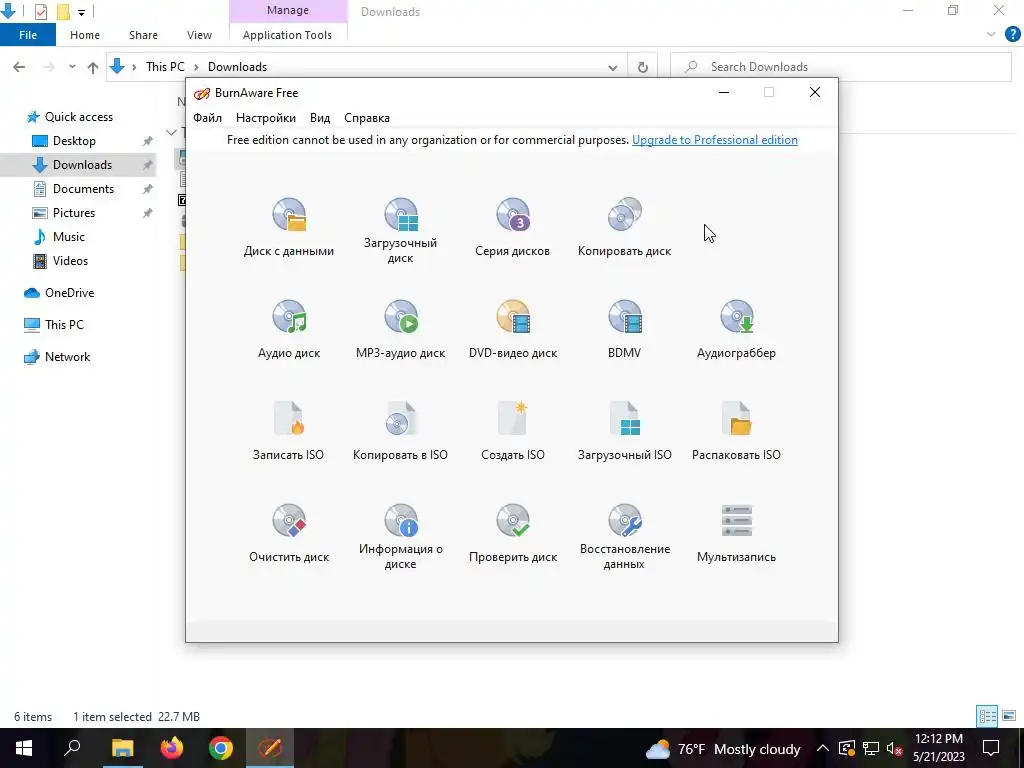Viewport: 1024px width, 768px height.
Task: Go up one folder level in Explorer
Action: point(93,67)
